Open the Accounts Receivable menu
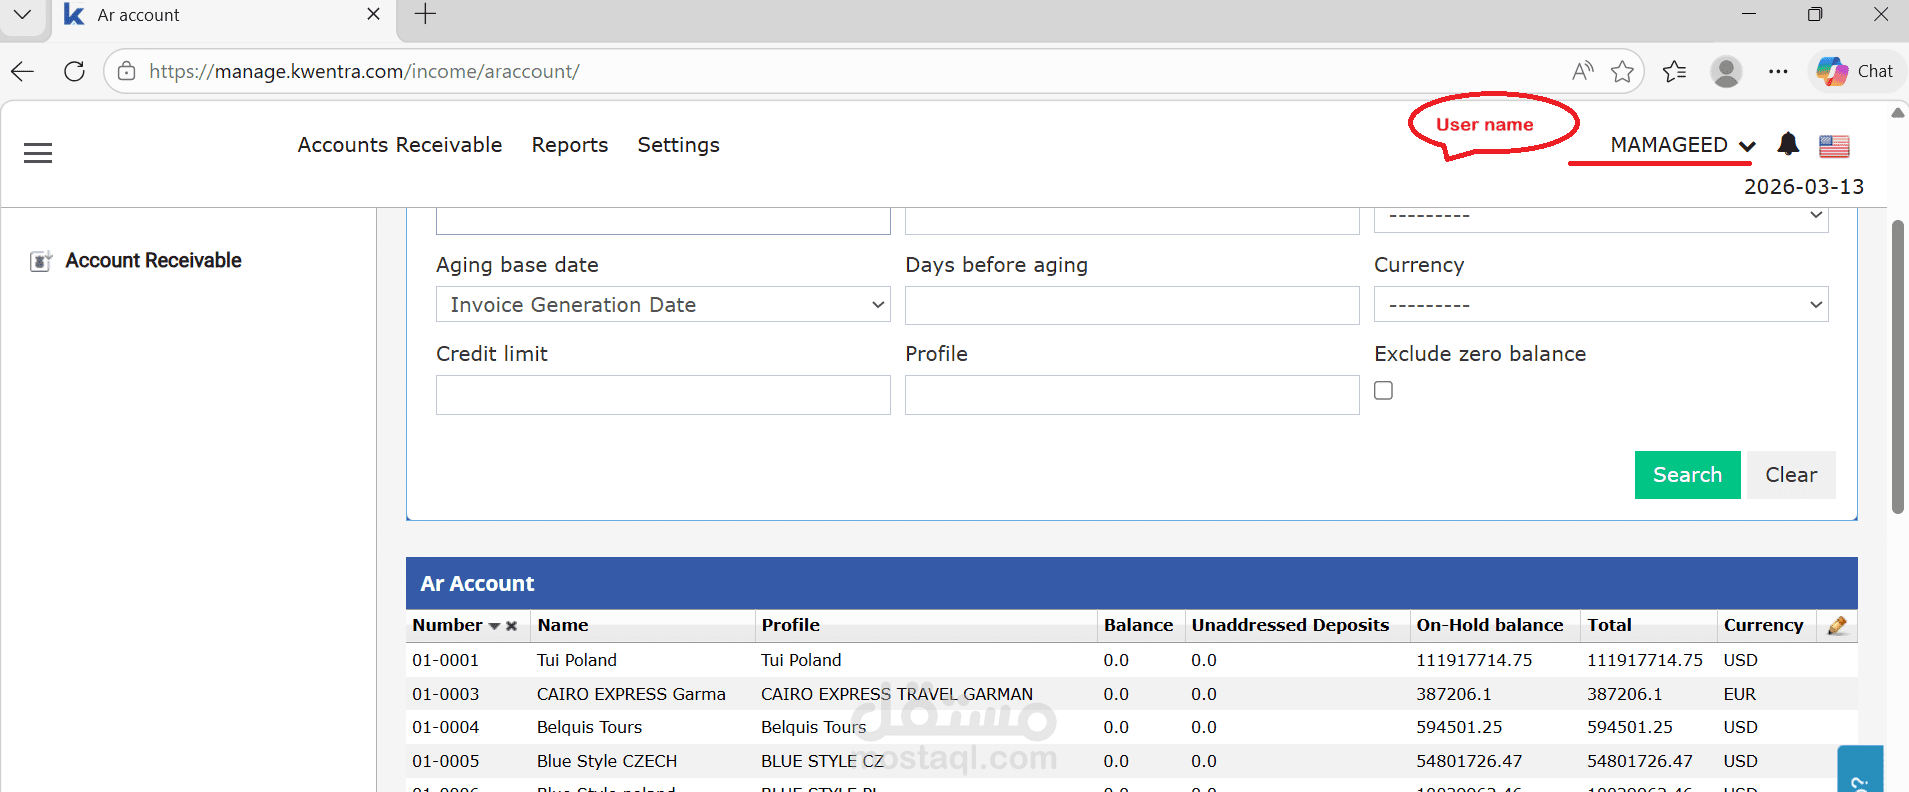This screenshot has width=1909, height=792. (x=400, y=145)
